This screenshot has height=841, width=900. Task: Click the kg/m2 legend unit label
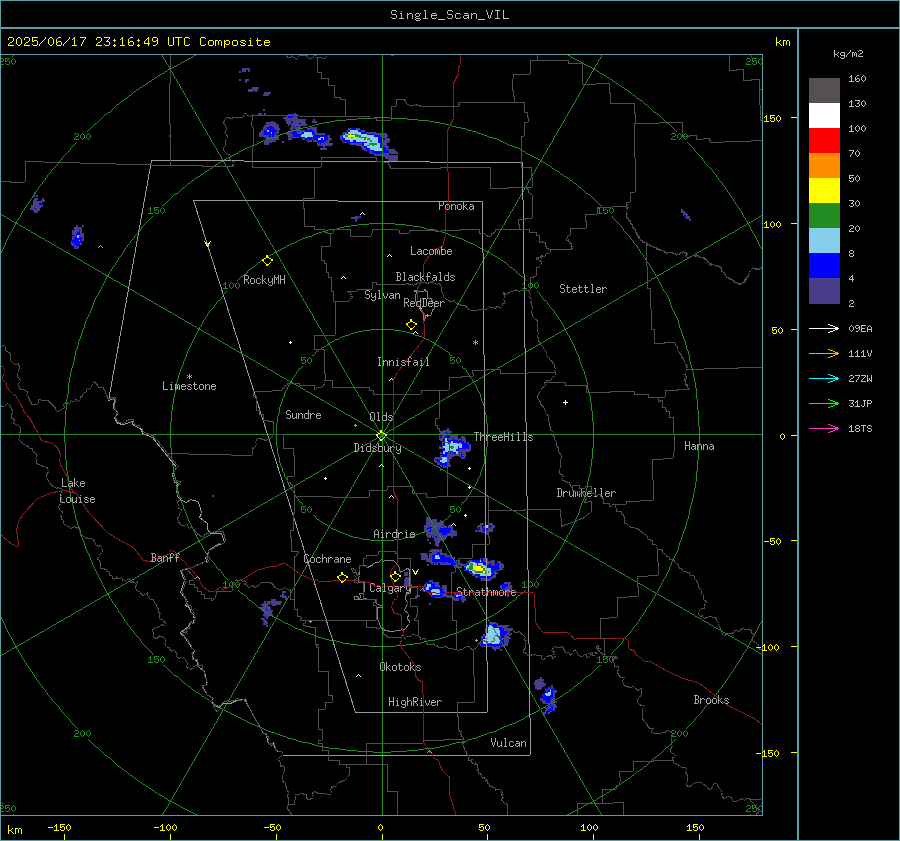pos(848,54)
